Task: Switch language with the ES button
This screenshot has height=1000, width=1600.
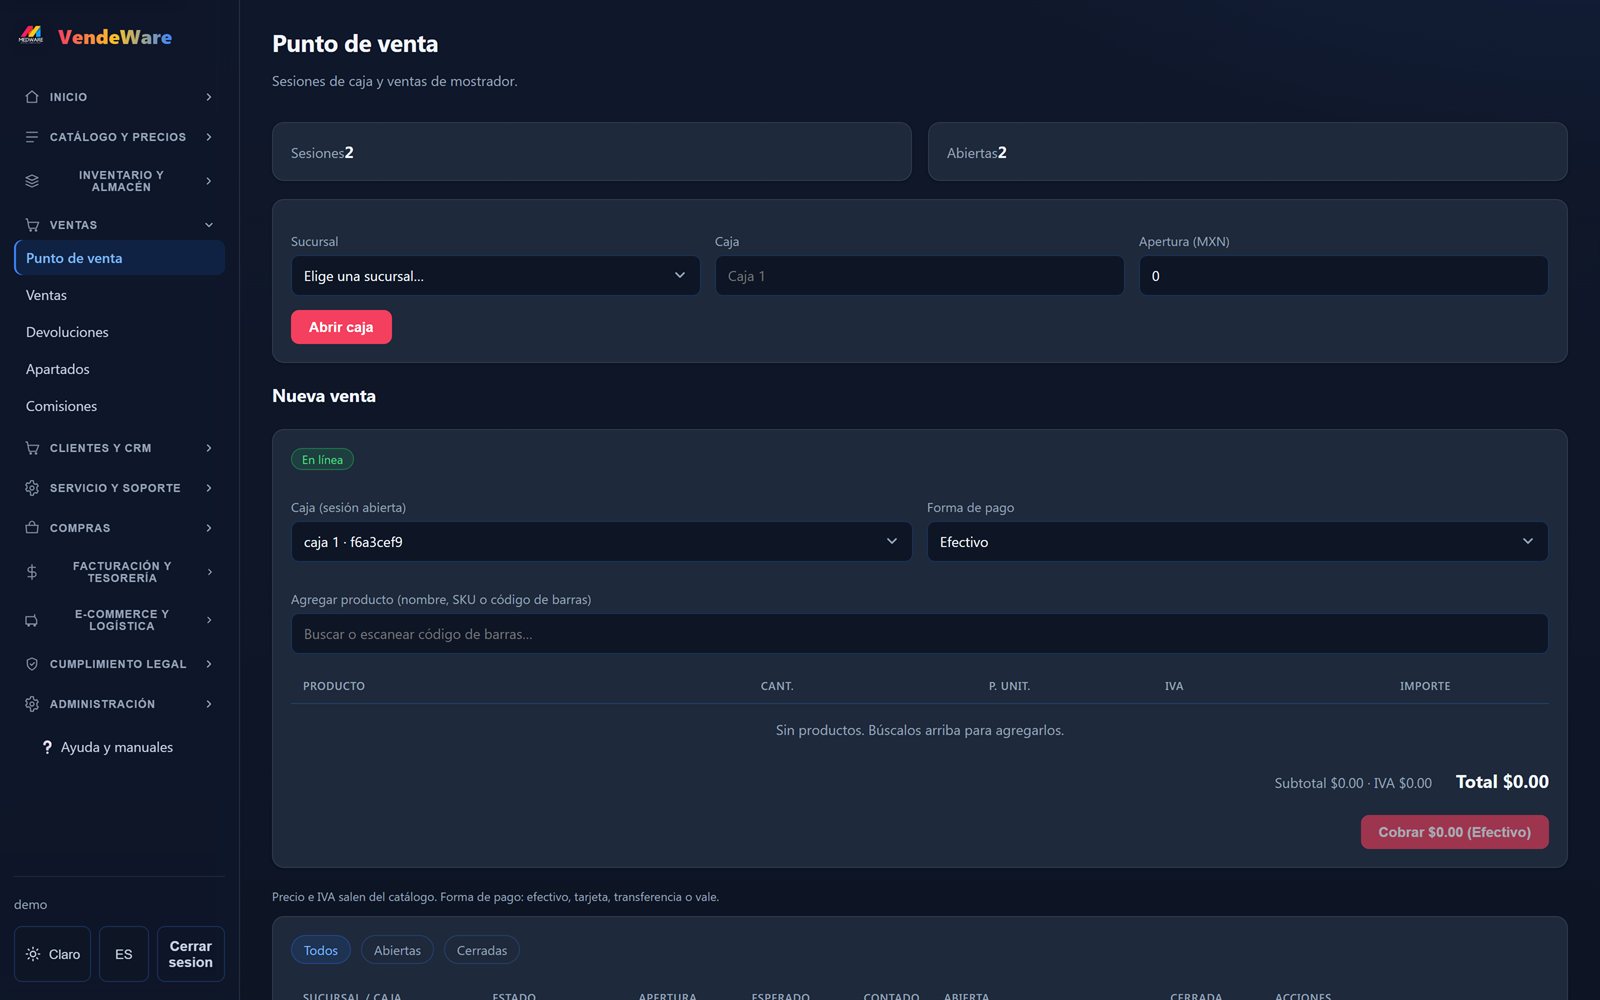Action: (124, 954)
